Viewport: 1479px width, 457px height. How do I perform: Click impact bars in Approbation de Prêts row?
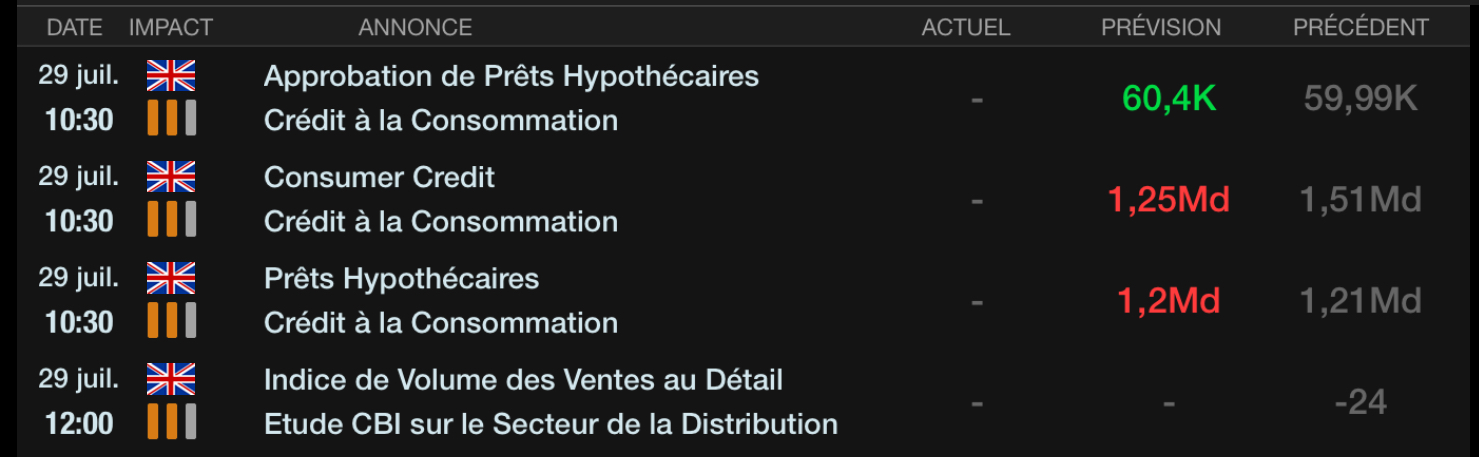point(172,118)
